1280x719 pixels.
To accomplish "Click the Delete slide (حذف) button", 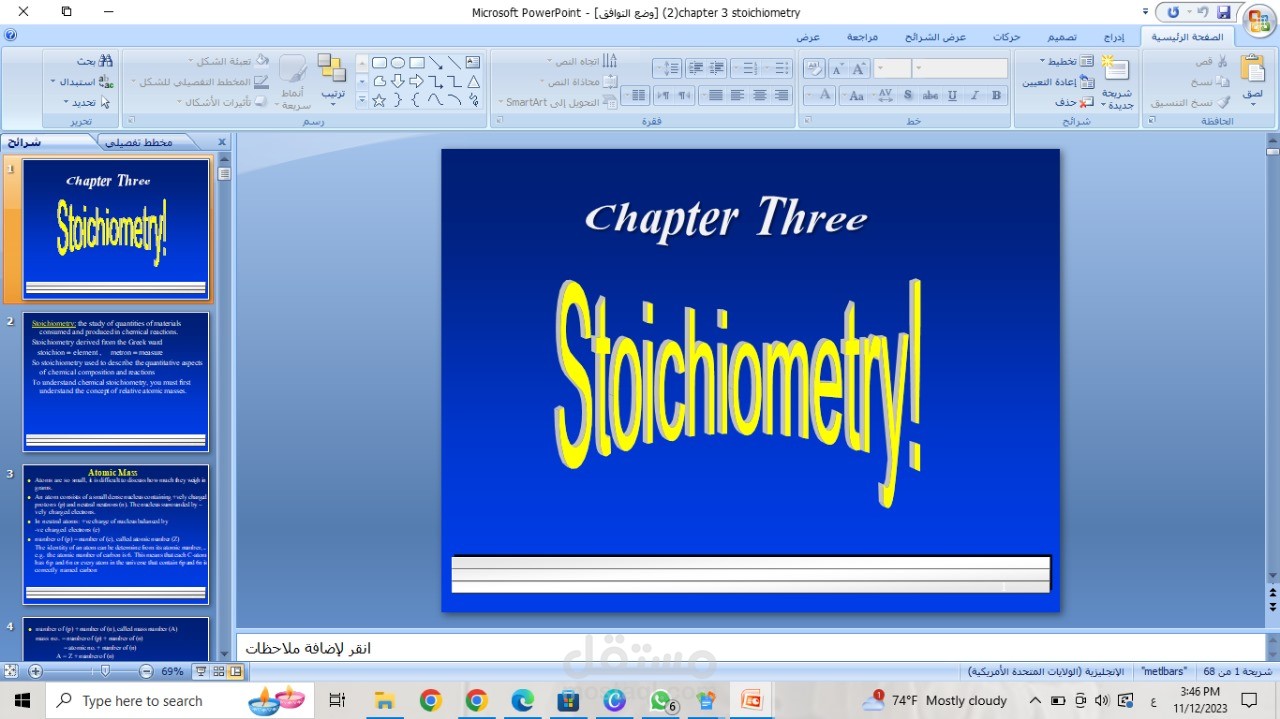I will 1075,102.
